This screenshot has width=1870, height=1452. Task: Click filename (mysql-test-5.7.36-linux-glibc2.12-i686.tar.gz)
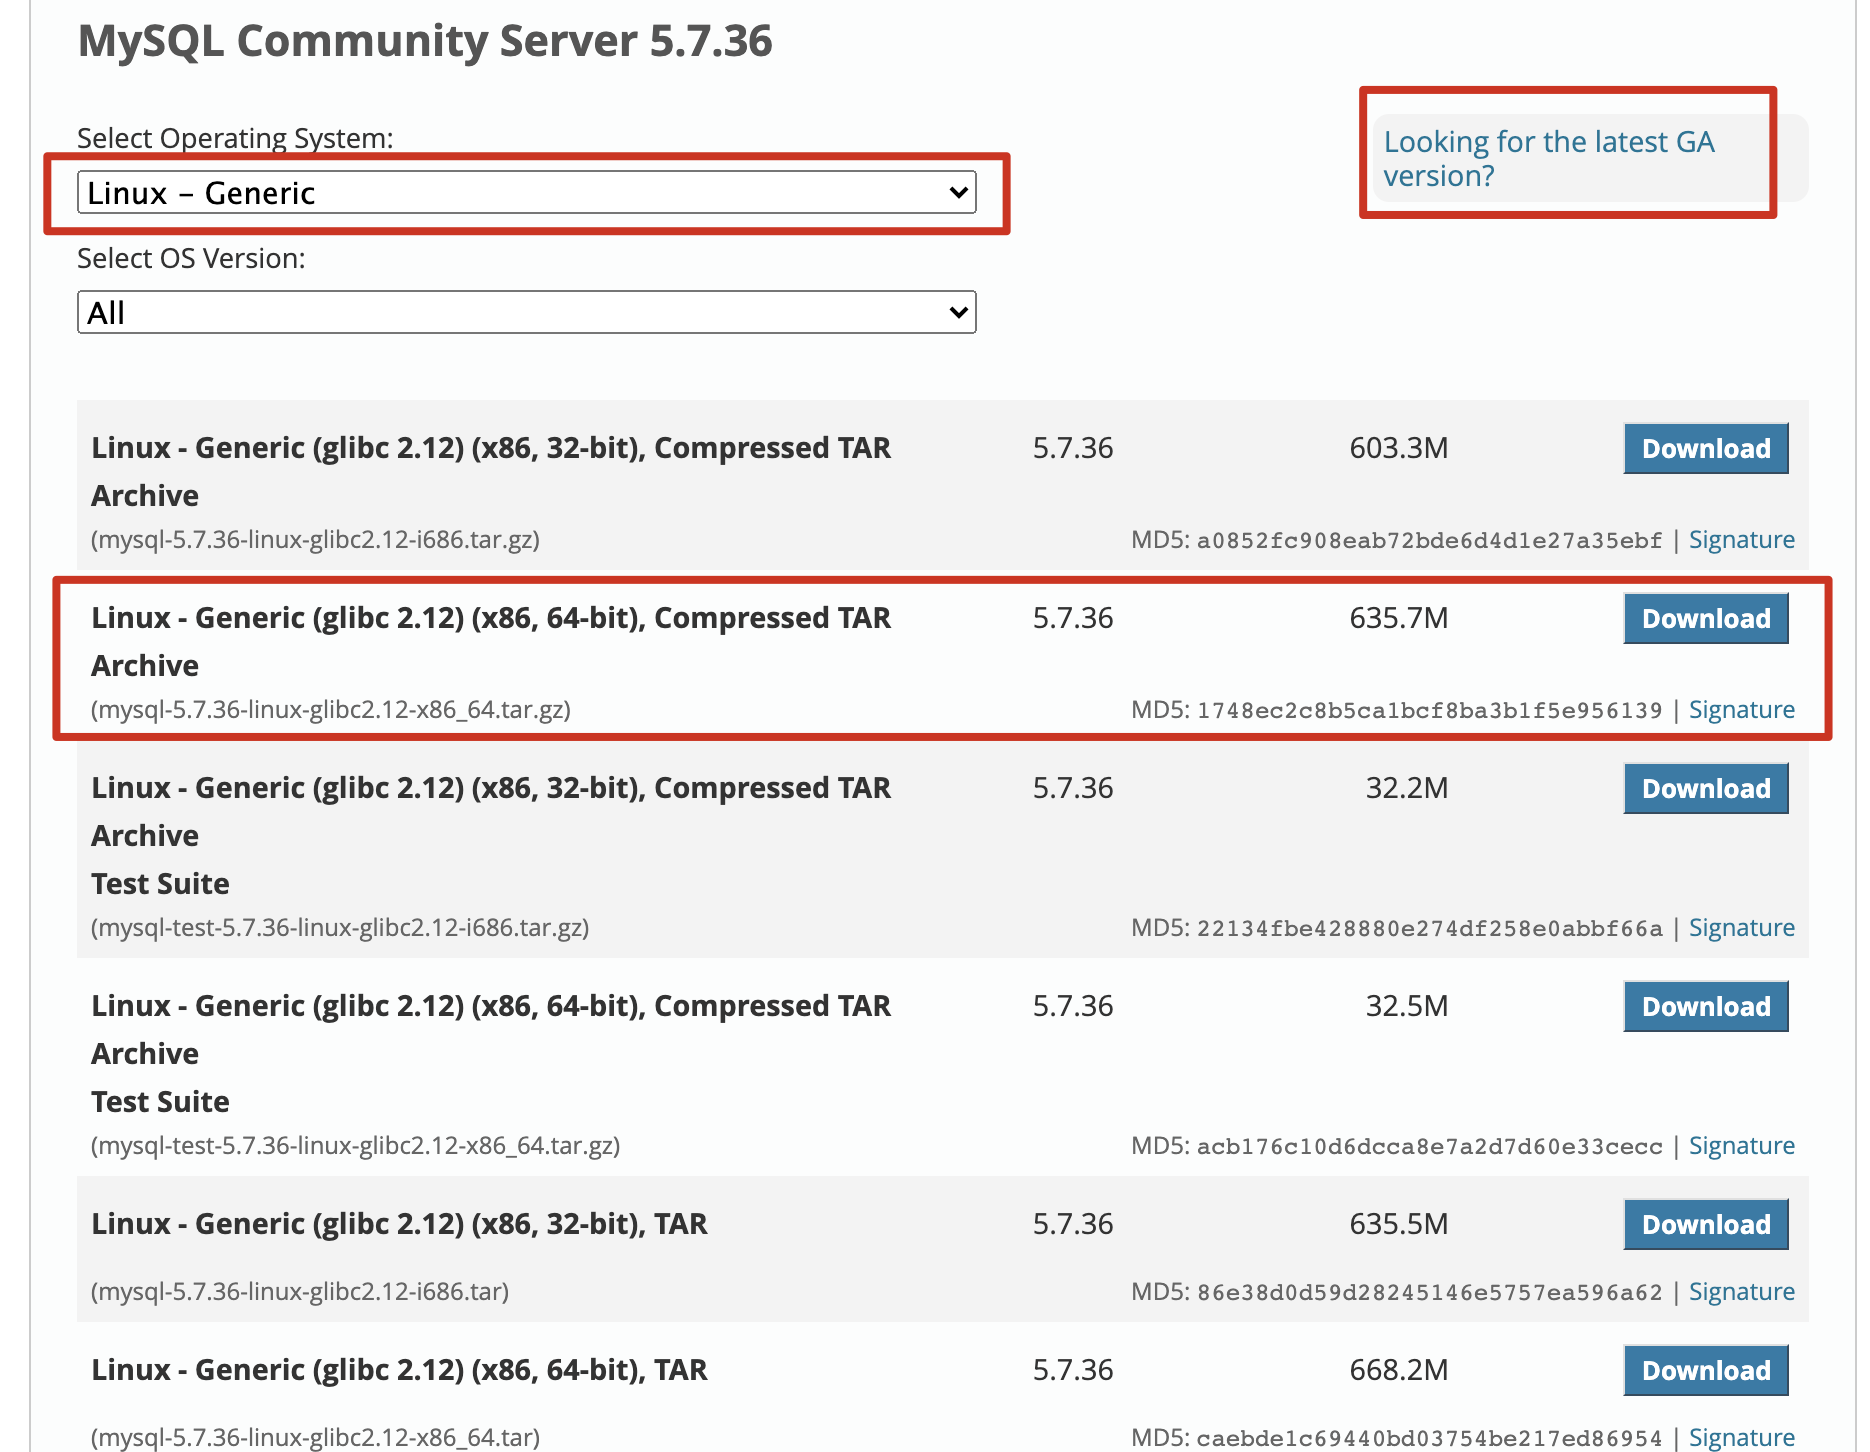pos(340,928)
